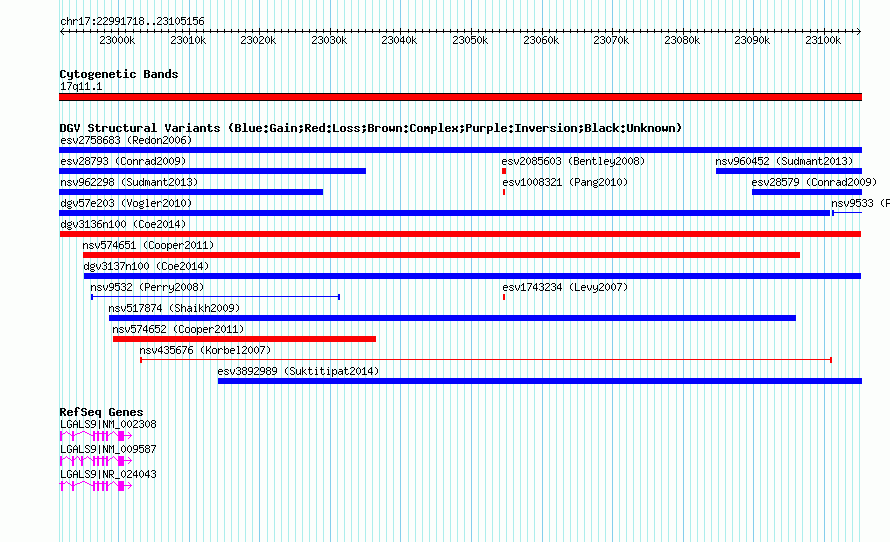
Task: Click the 23040k ruler tick label
Action: coord(400,40)
